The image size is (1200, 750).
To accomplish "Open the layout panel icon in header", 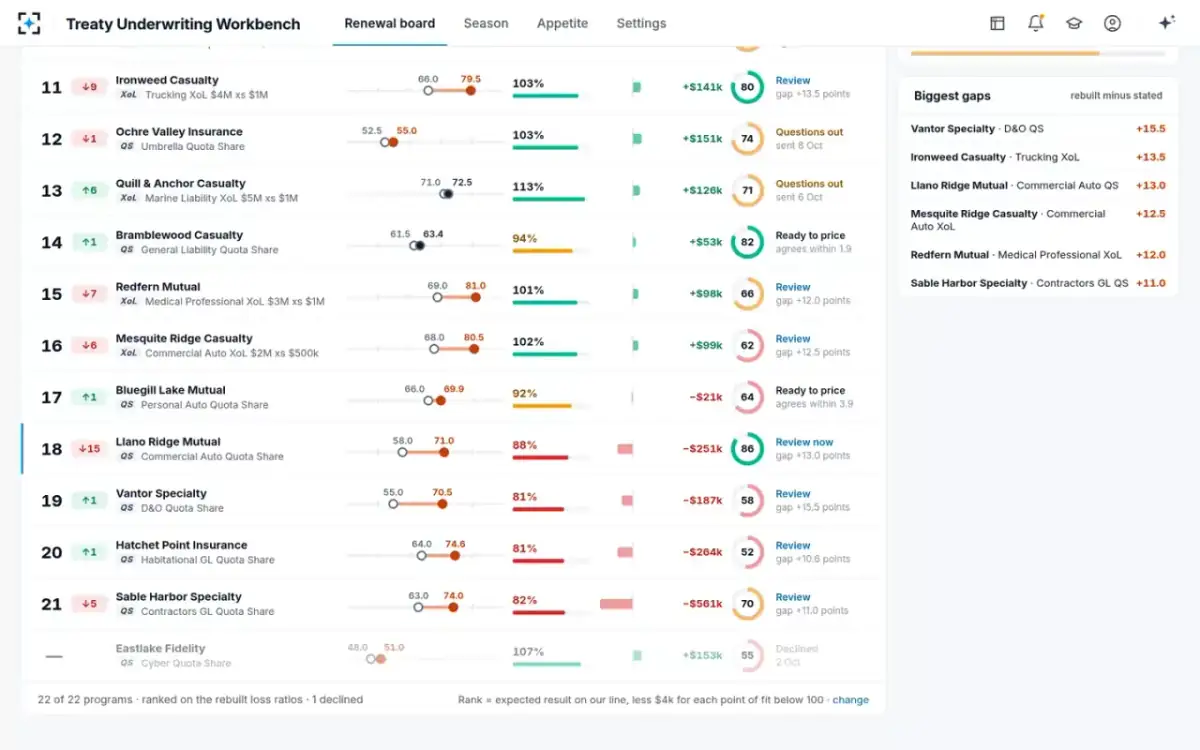I will click(x=997, y=23).
